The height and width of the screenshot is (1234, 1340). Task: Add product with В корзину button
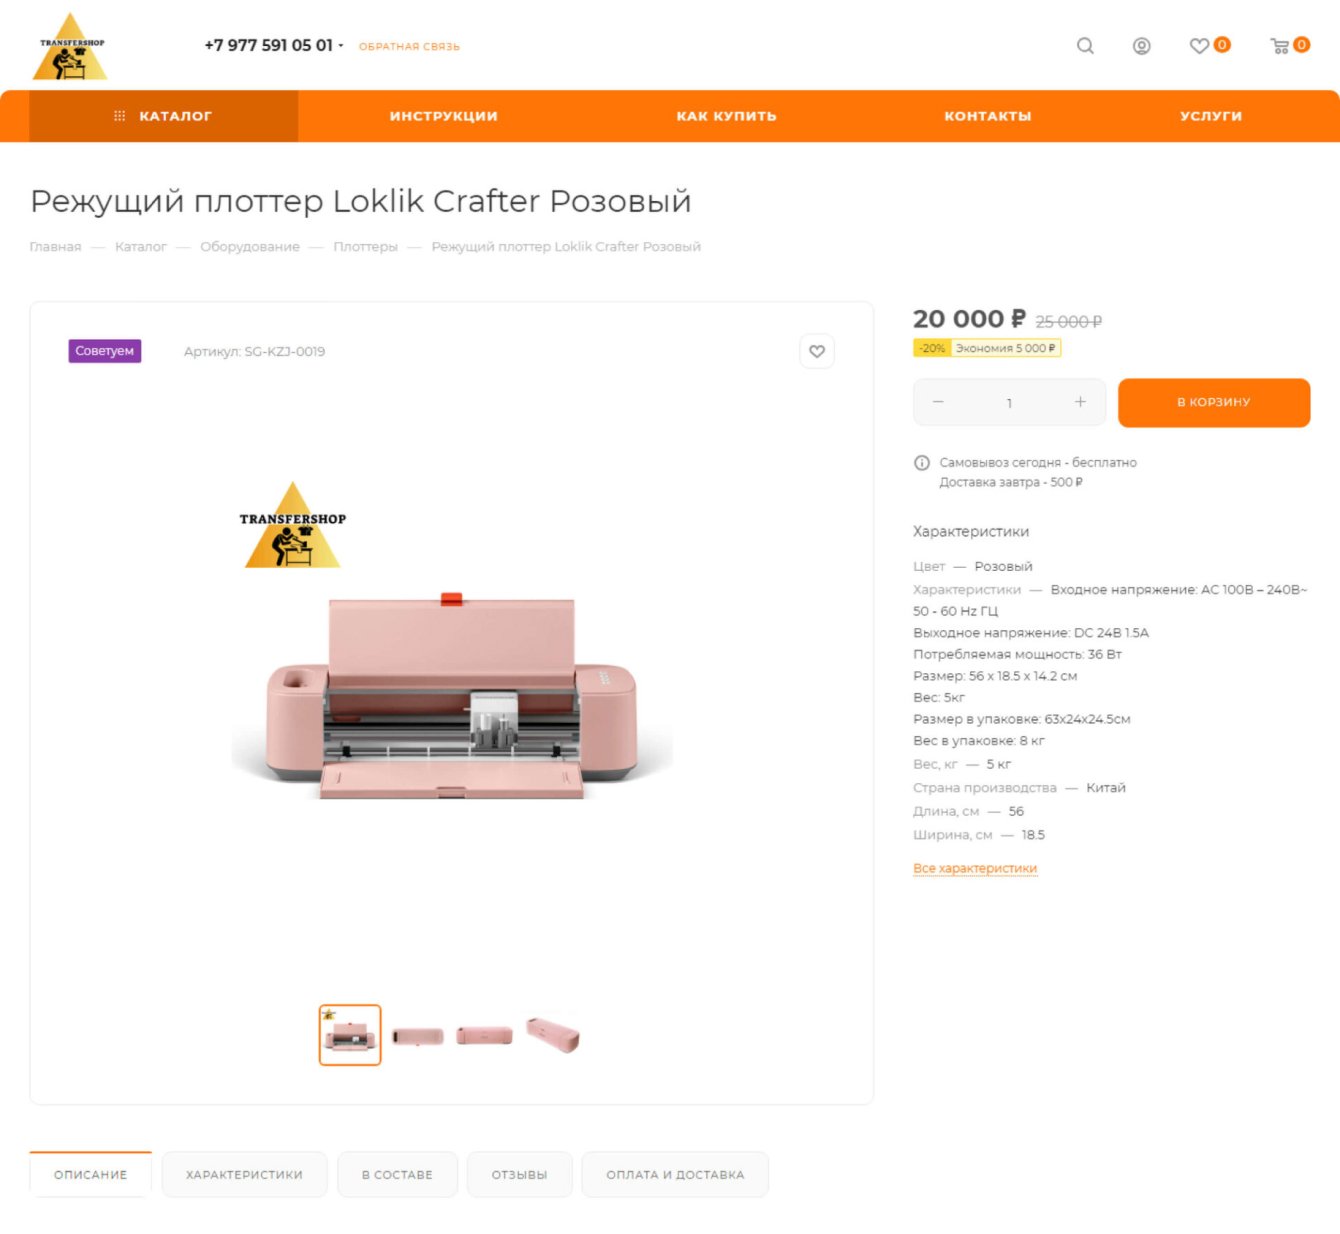1214,402
